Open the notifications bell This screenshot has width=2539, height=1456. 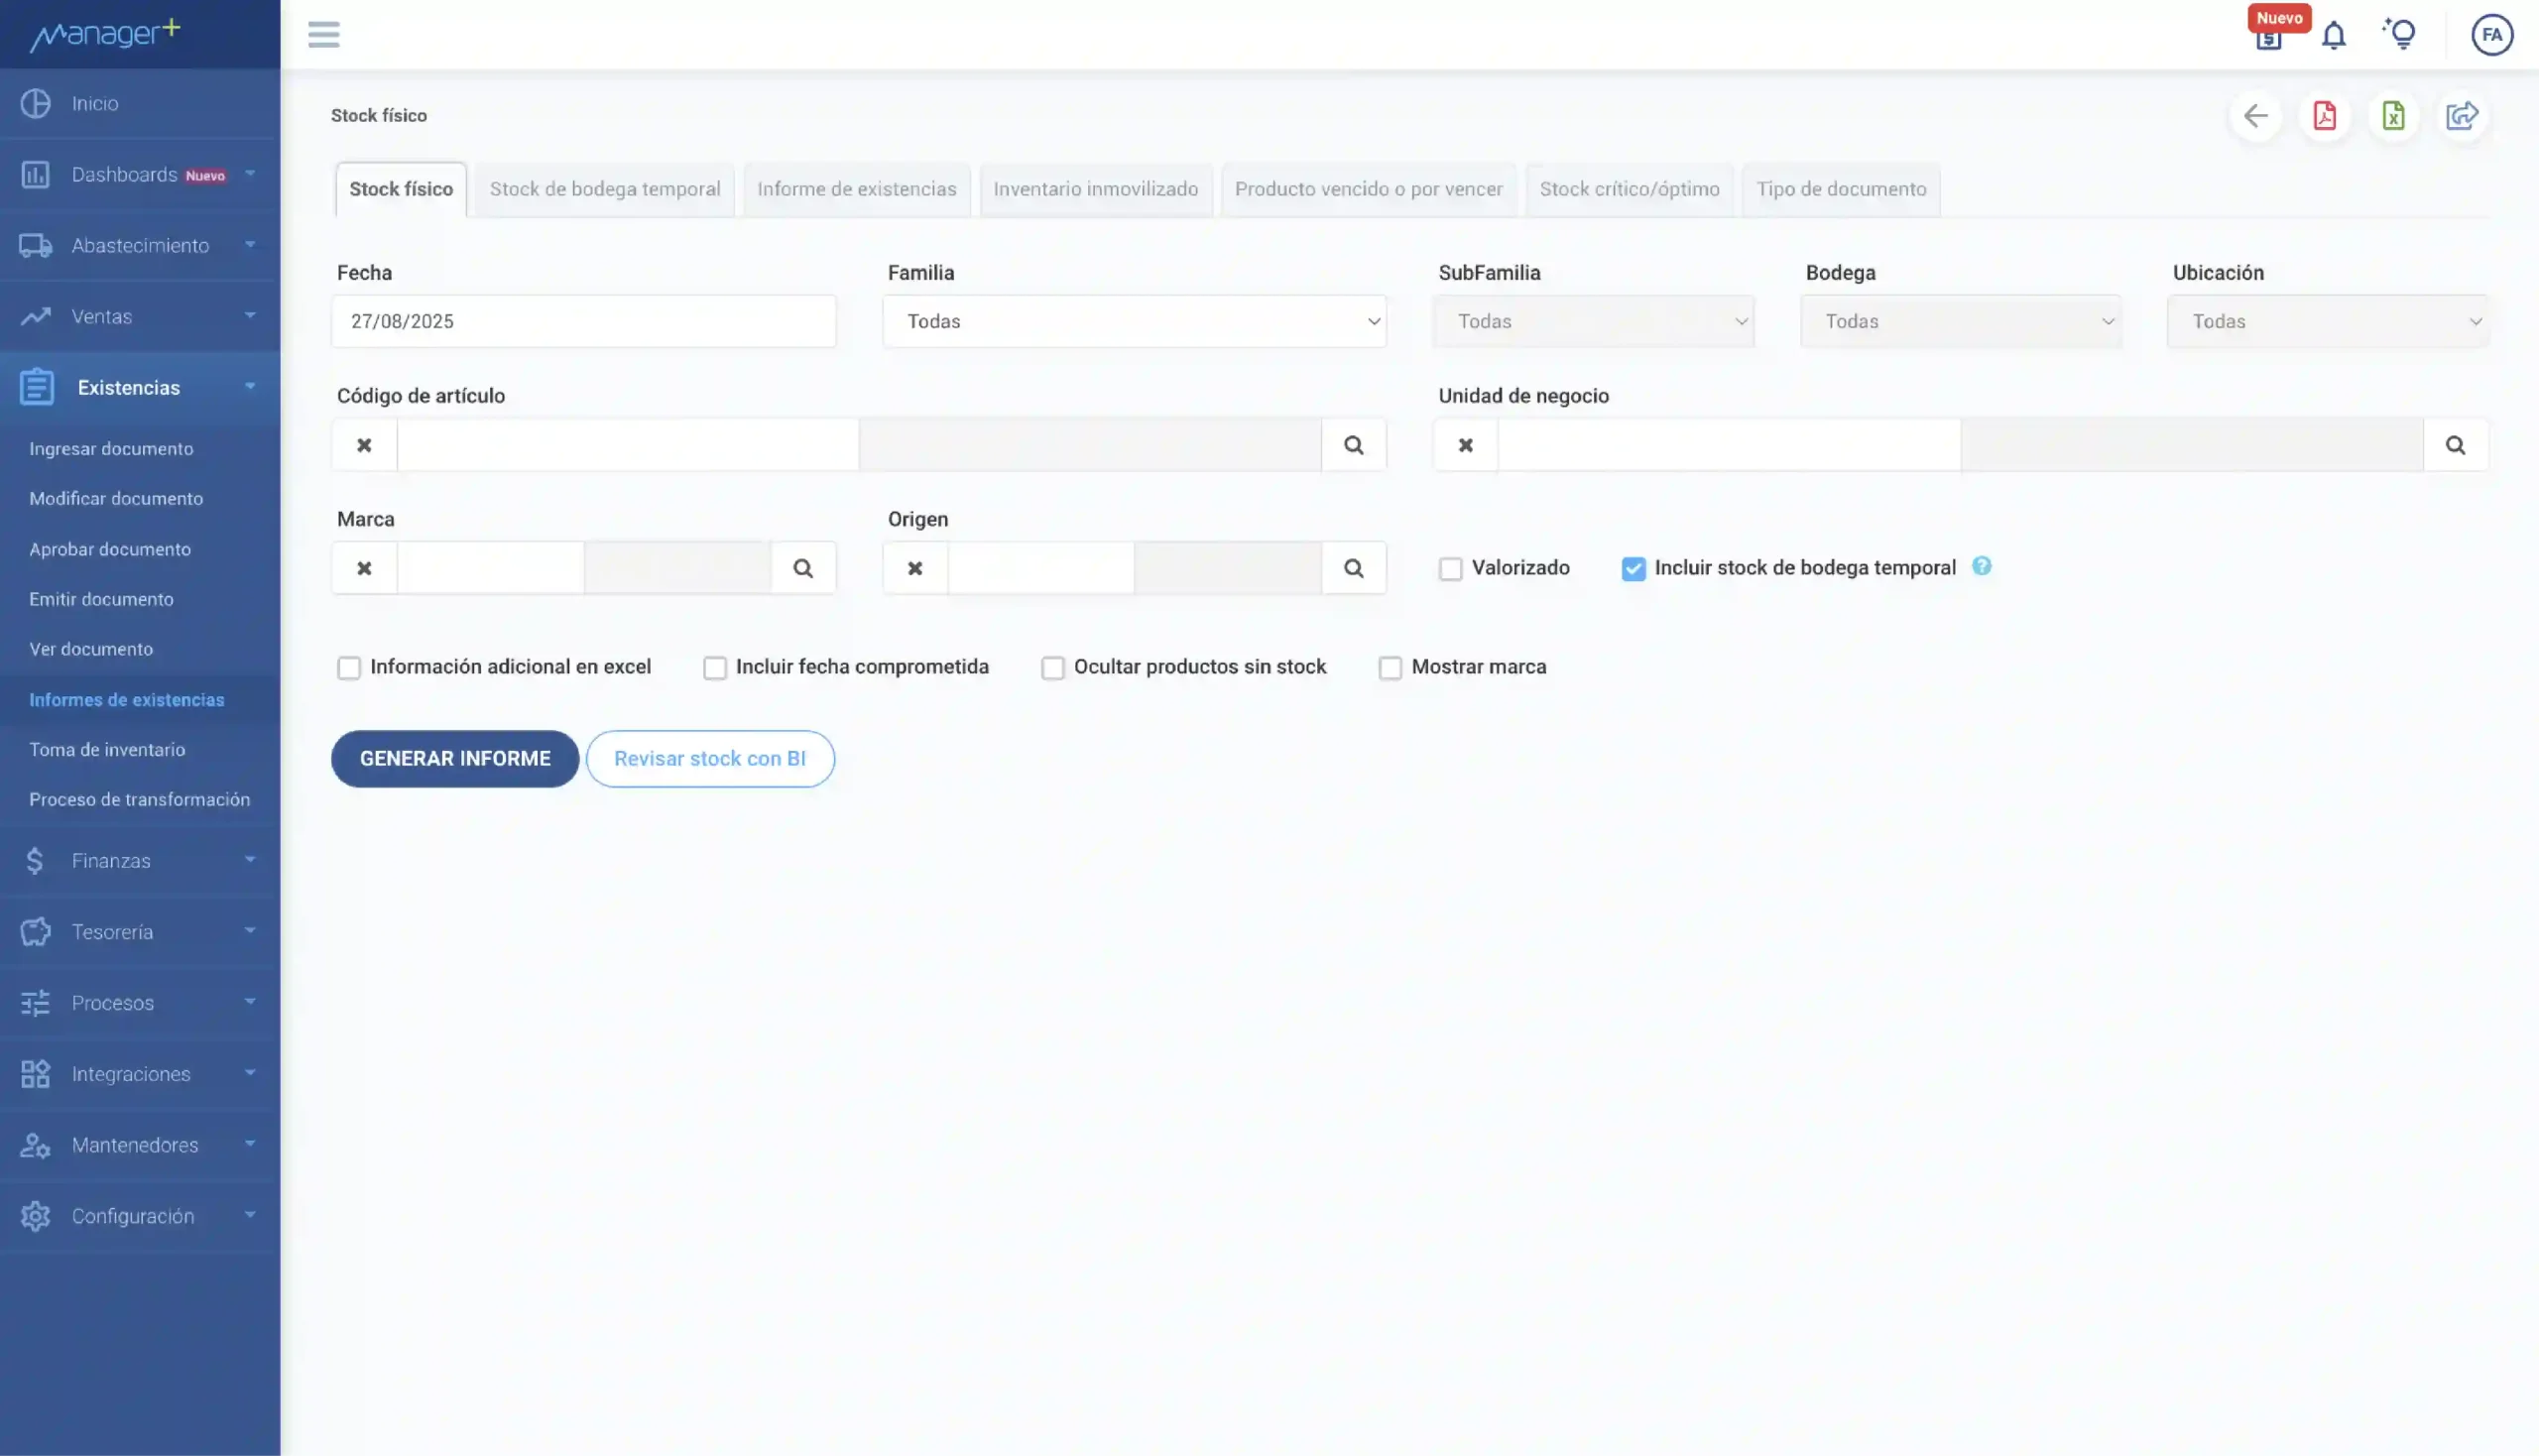[x=2333, y=36]
